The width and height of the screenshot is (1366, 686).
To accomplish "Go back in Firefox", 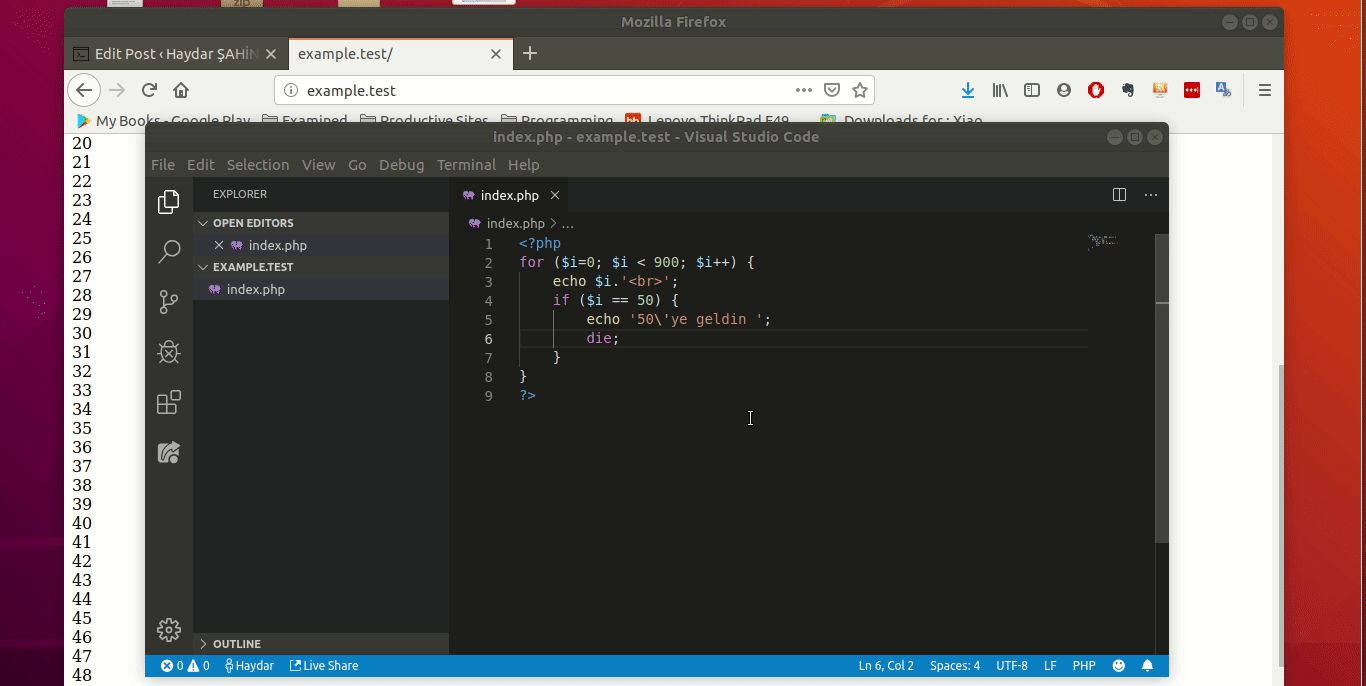I will point(84,90).
